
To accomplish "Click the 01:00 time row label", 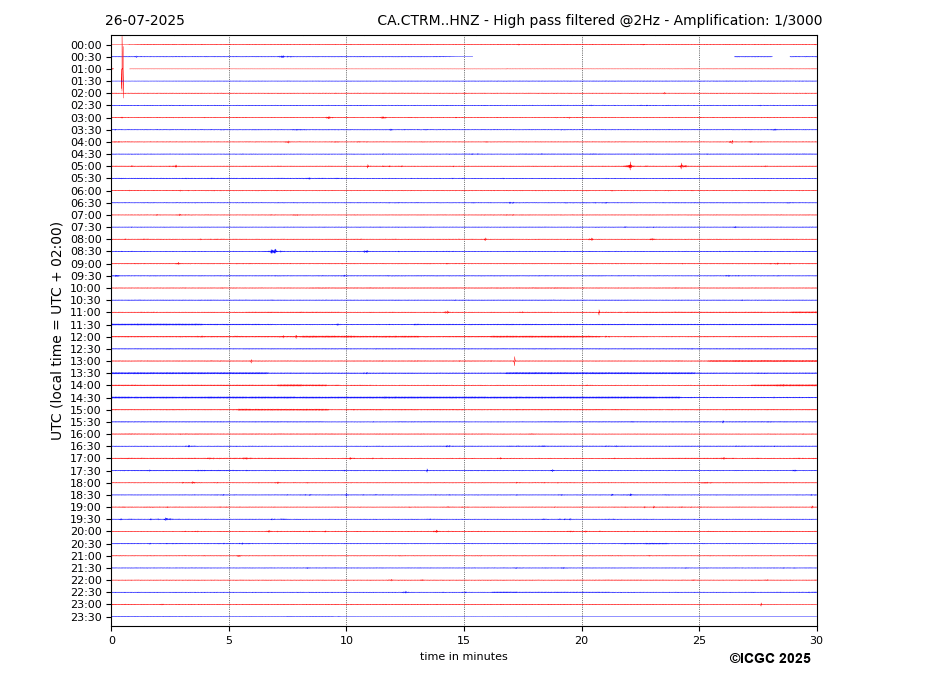I will pyautogui.click(x=86, y=69).
